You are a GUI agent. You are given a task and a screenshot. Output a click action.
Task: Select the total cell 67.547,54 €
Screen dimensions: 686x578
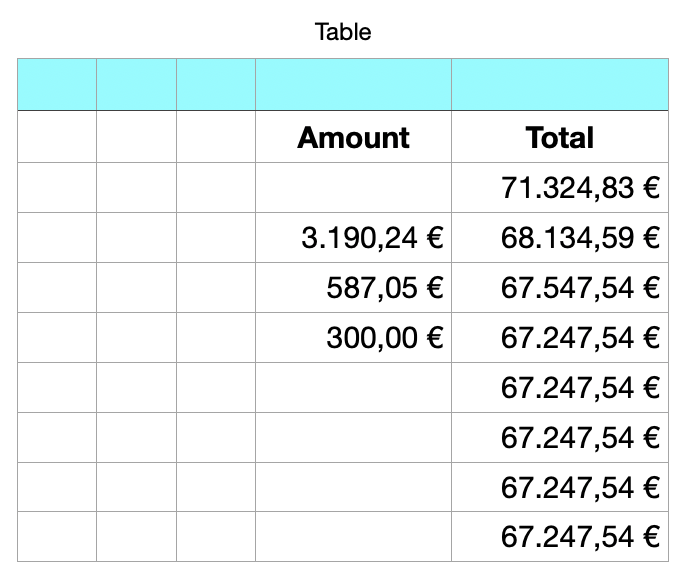560,287
